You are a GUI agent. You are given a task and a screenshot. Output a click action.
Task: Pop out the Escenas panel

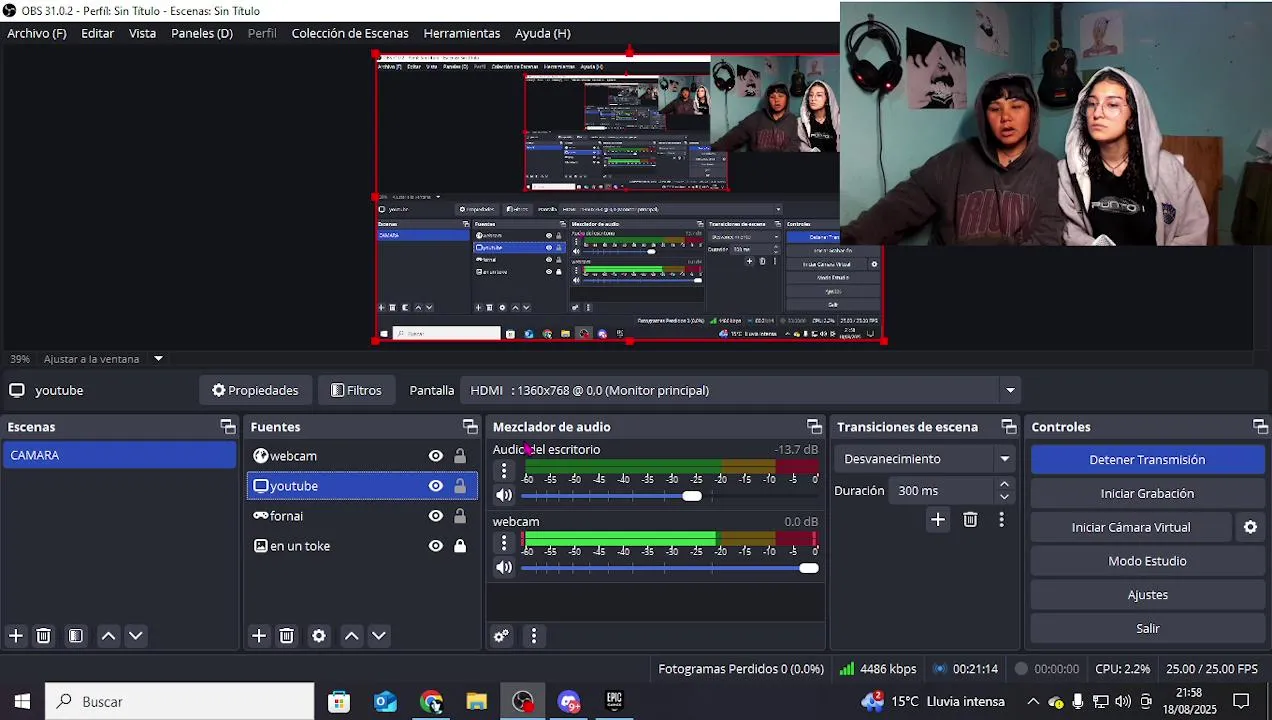click(x=228, y=427)
